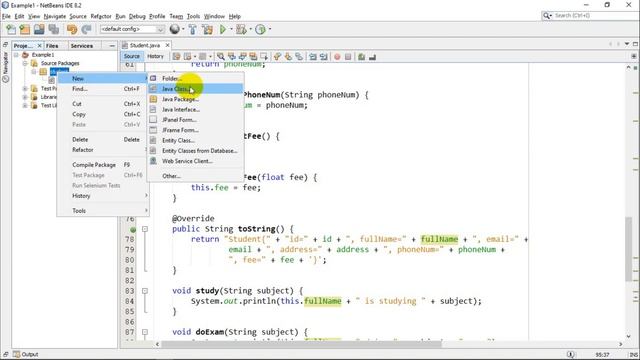Viewport: 640px width, 360px height.
Task: Click the Last Edit icon in editor toolbar
Action: pyautogui.click(x=176, y=57)
